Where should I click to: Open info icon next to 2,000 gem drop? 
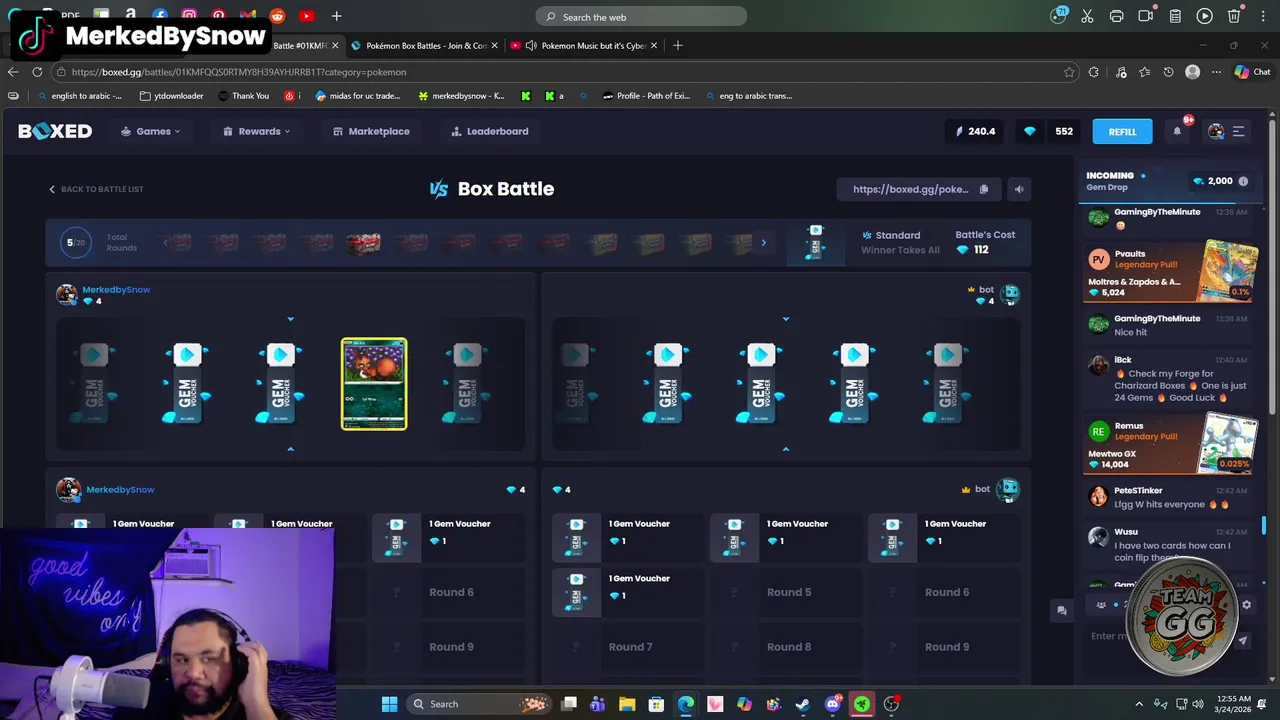[x=1243, y=181]
